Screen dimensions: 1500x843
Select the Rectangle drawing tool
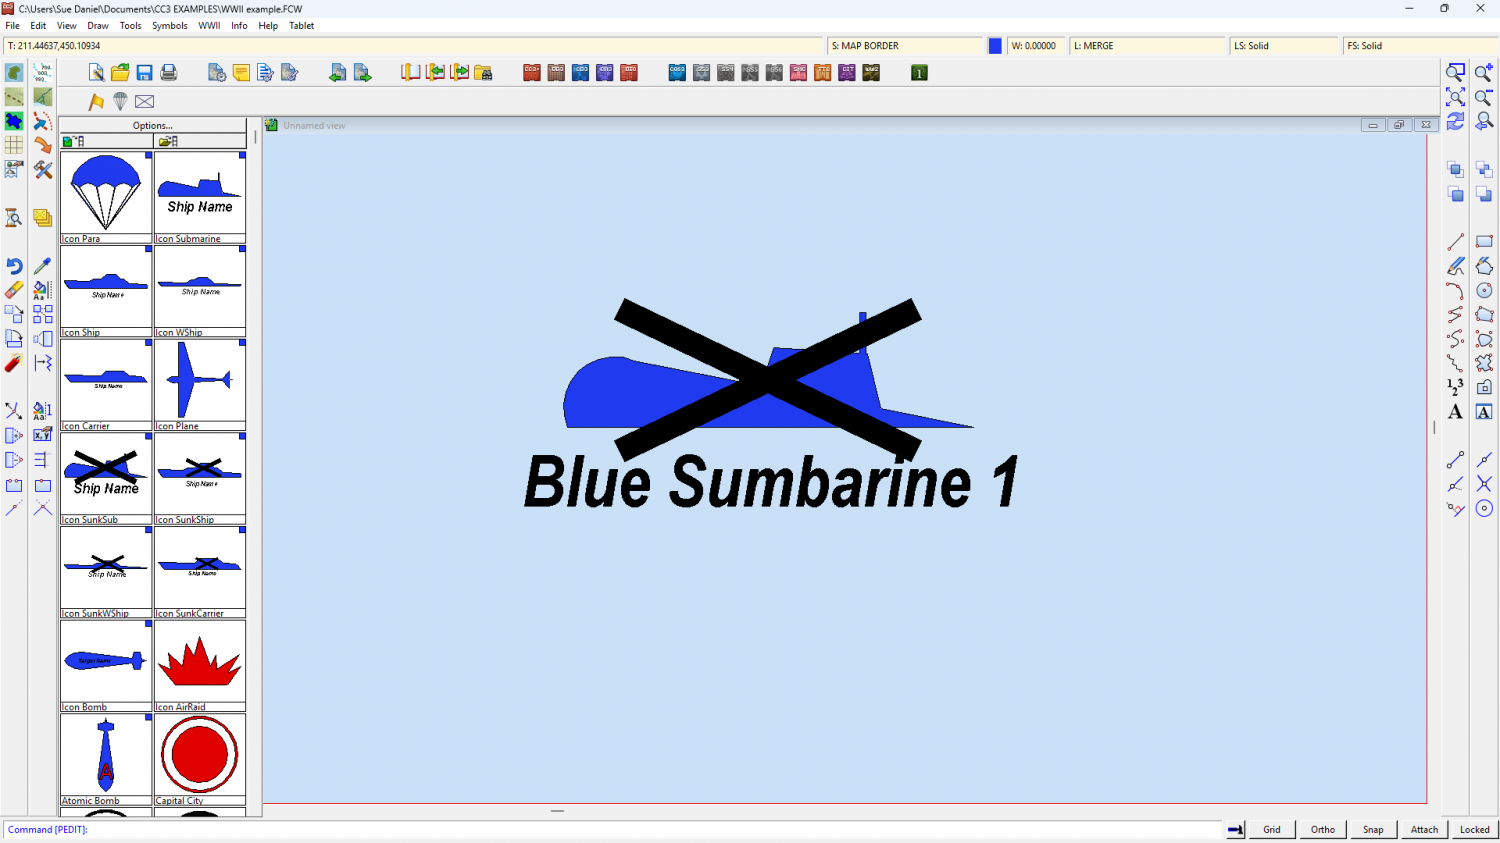pyautogui.click(x=1484, y=242)
